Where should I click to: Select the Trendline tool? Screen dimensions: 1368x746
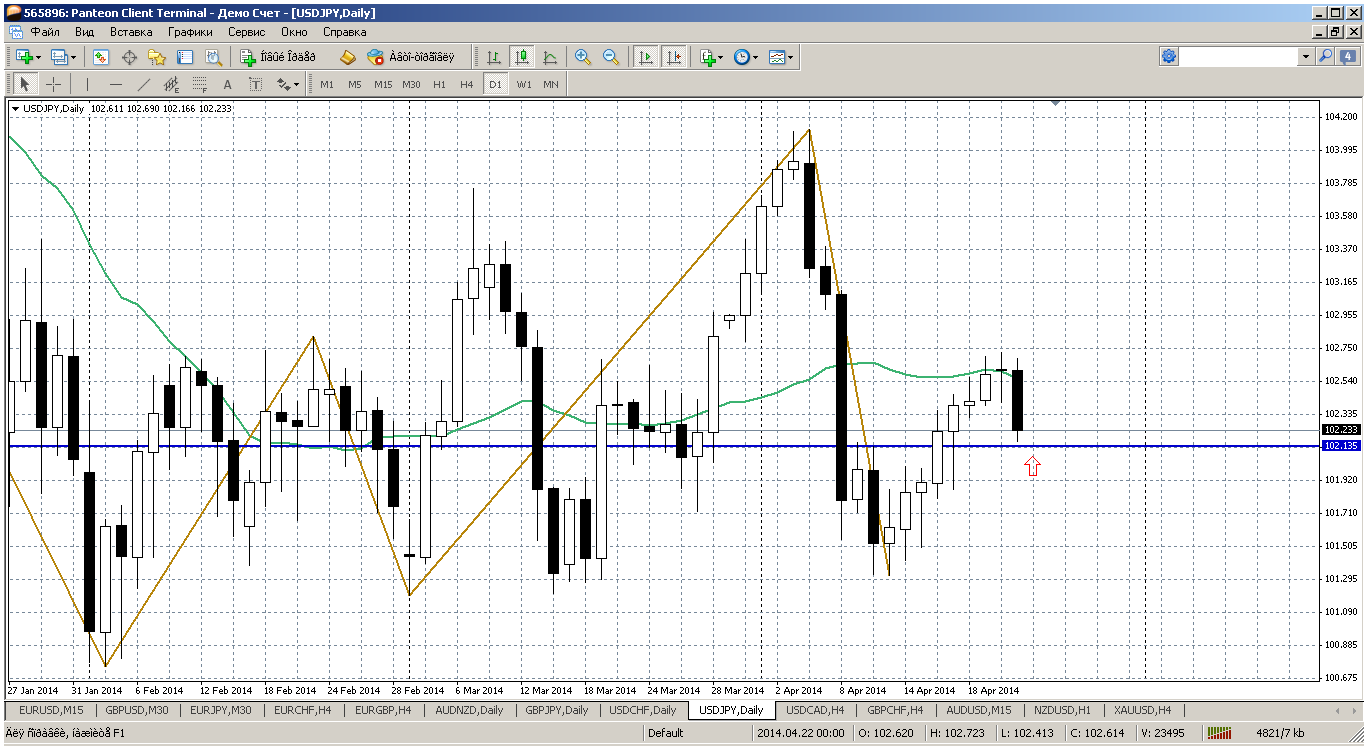144,84
